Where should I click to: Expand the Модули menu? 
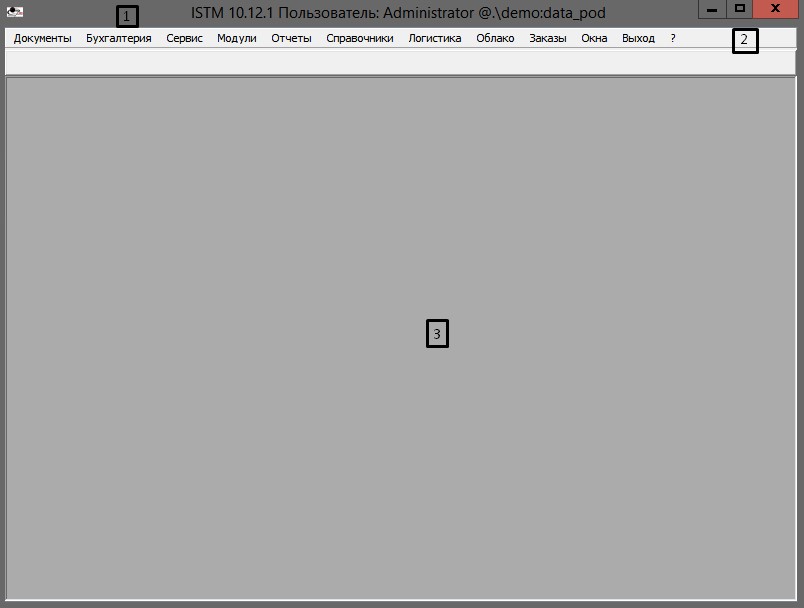236,38
